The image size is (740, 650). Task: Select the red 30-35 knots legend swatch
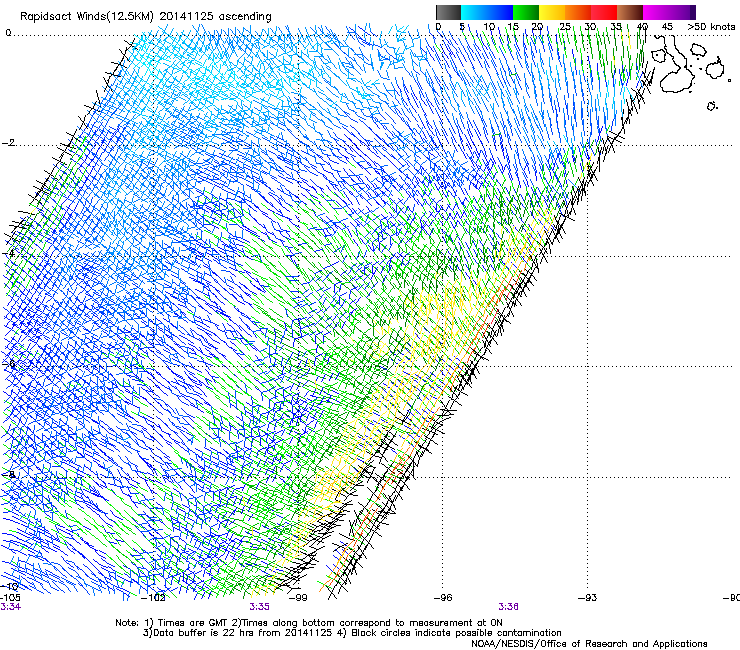click(604, 12)
